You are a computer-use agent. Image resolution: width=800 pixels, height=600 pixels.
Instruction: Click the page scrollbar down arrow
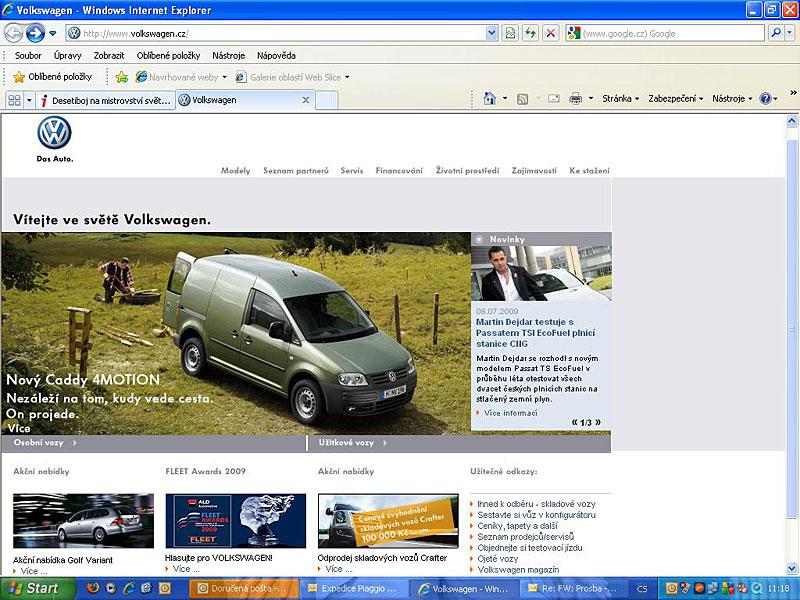[792, 568]
